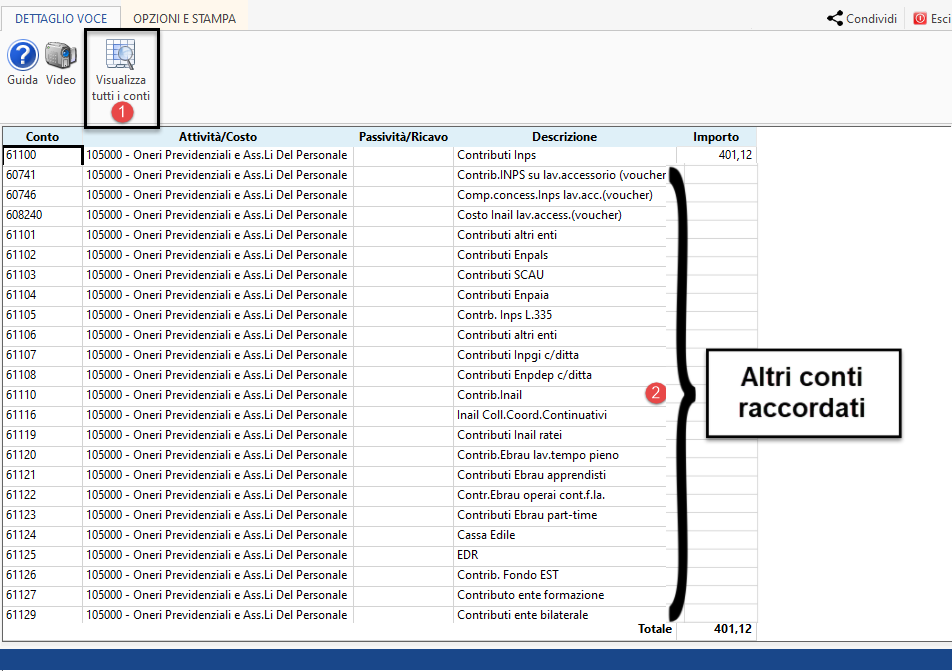Select account cell 61116

(42, 415)
